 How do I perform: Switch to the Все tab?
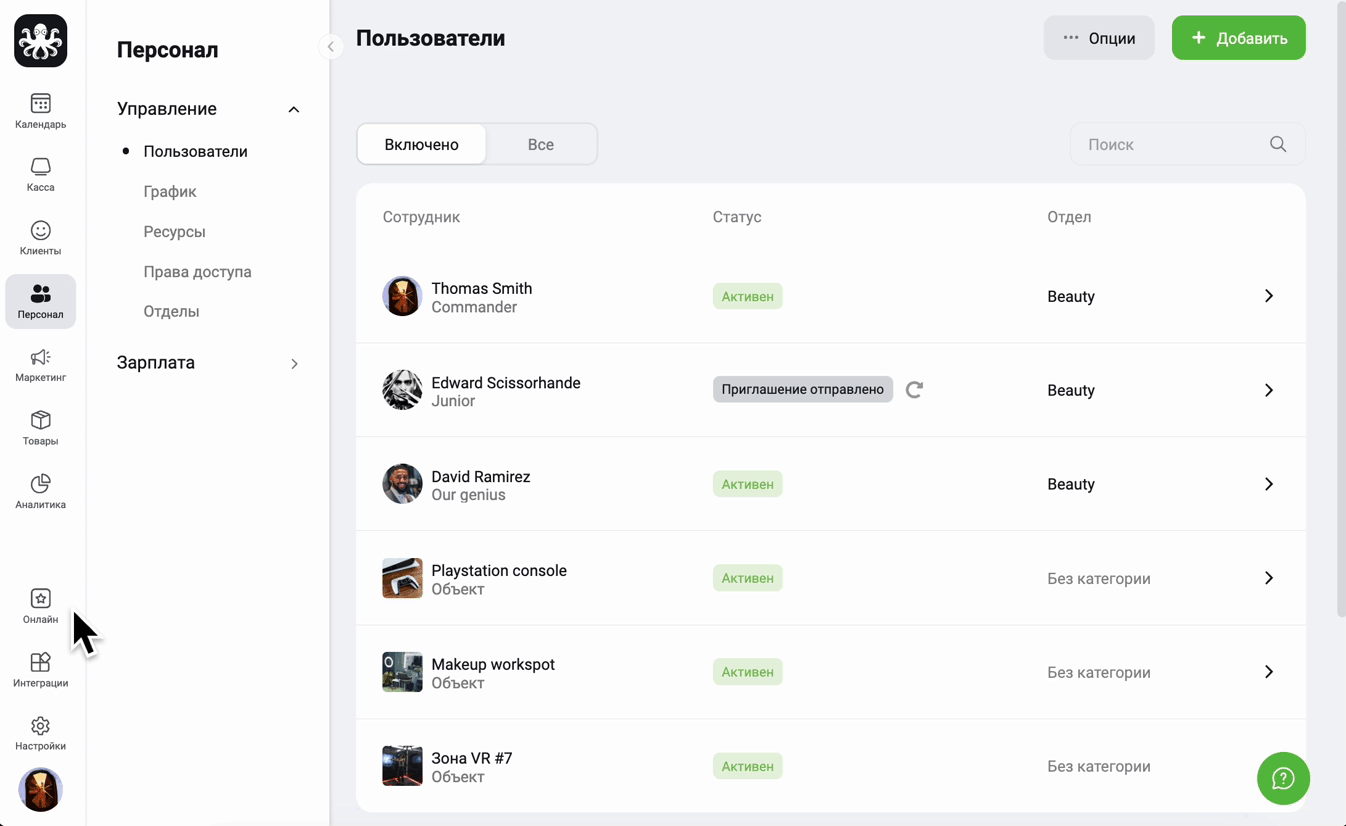click(x=541, y=144)
